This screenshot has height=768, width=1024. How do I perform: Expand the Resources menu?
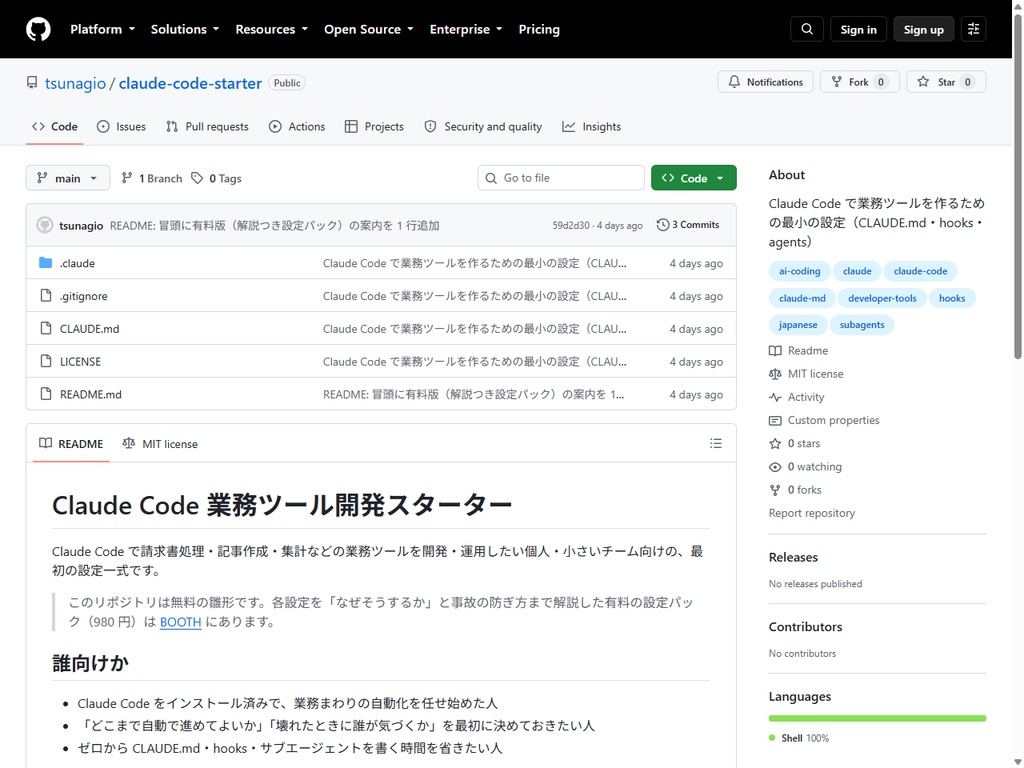(271, 29)
